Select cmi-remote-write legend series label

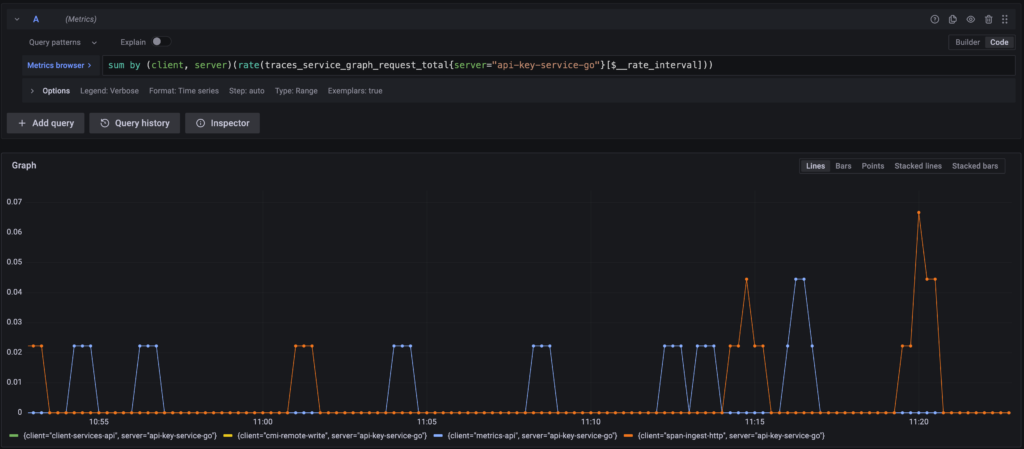coord(332,435)
